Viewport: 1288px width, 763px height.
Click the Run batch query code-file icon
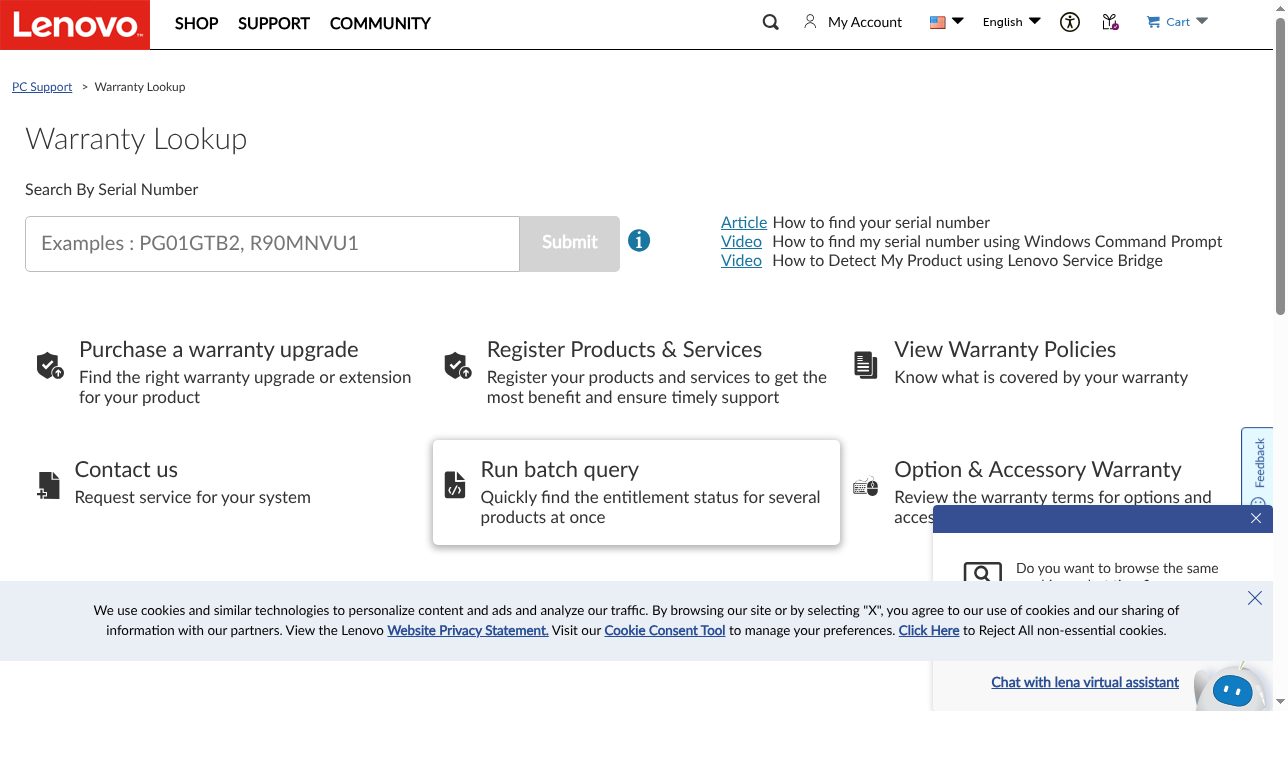455,485
